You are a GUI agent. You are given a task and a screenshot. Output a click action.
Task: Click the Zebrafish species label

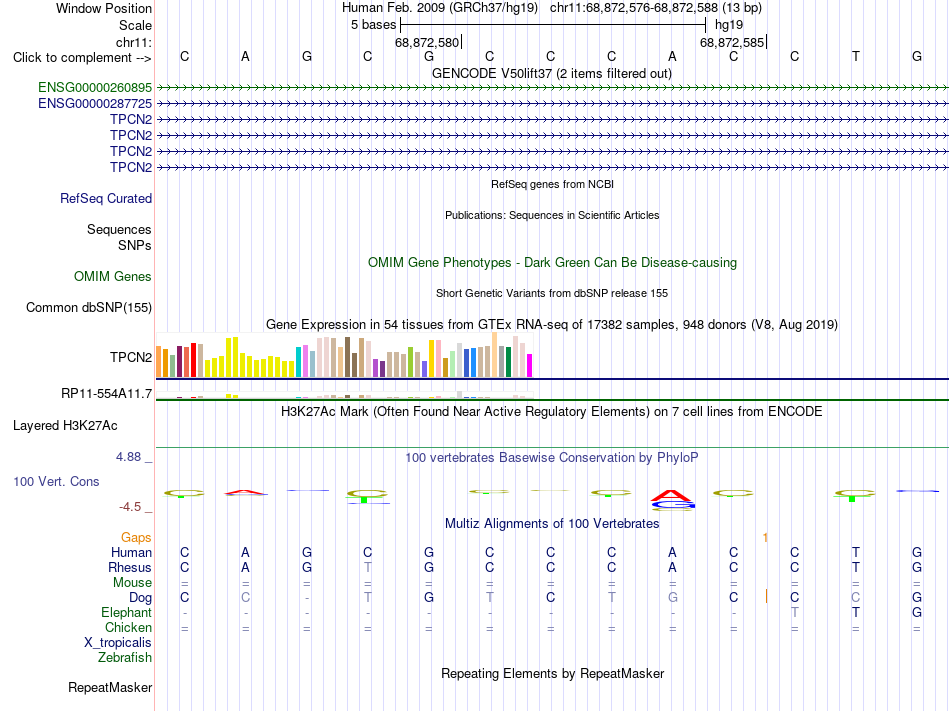(125, 657)
